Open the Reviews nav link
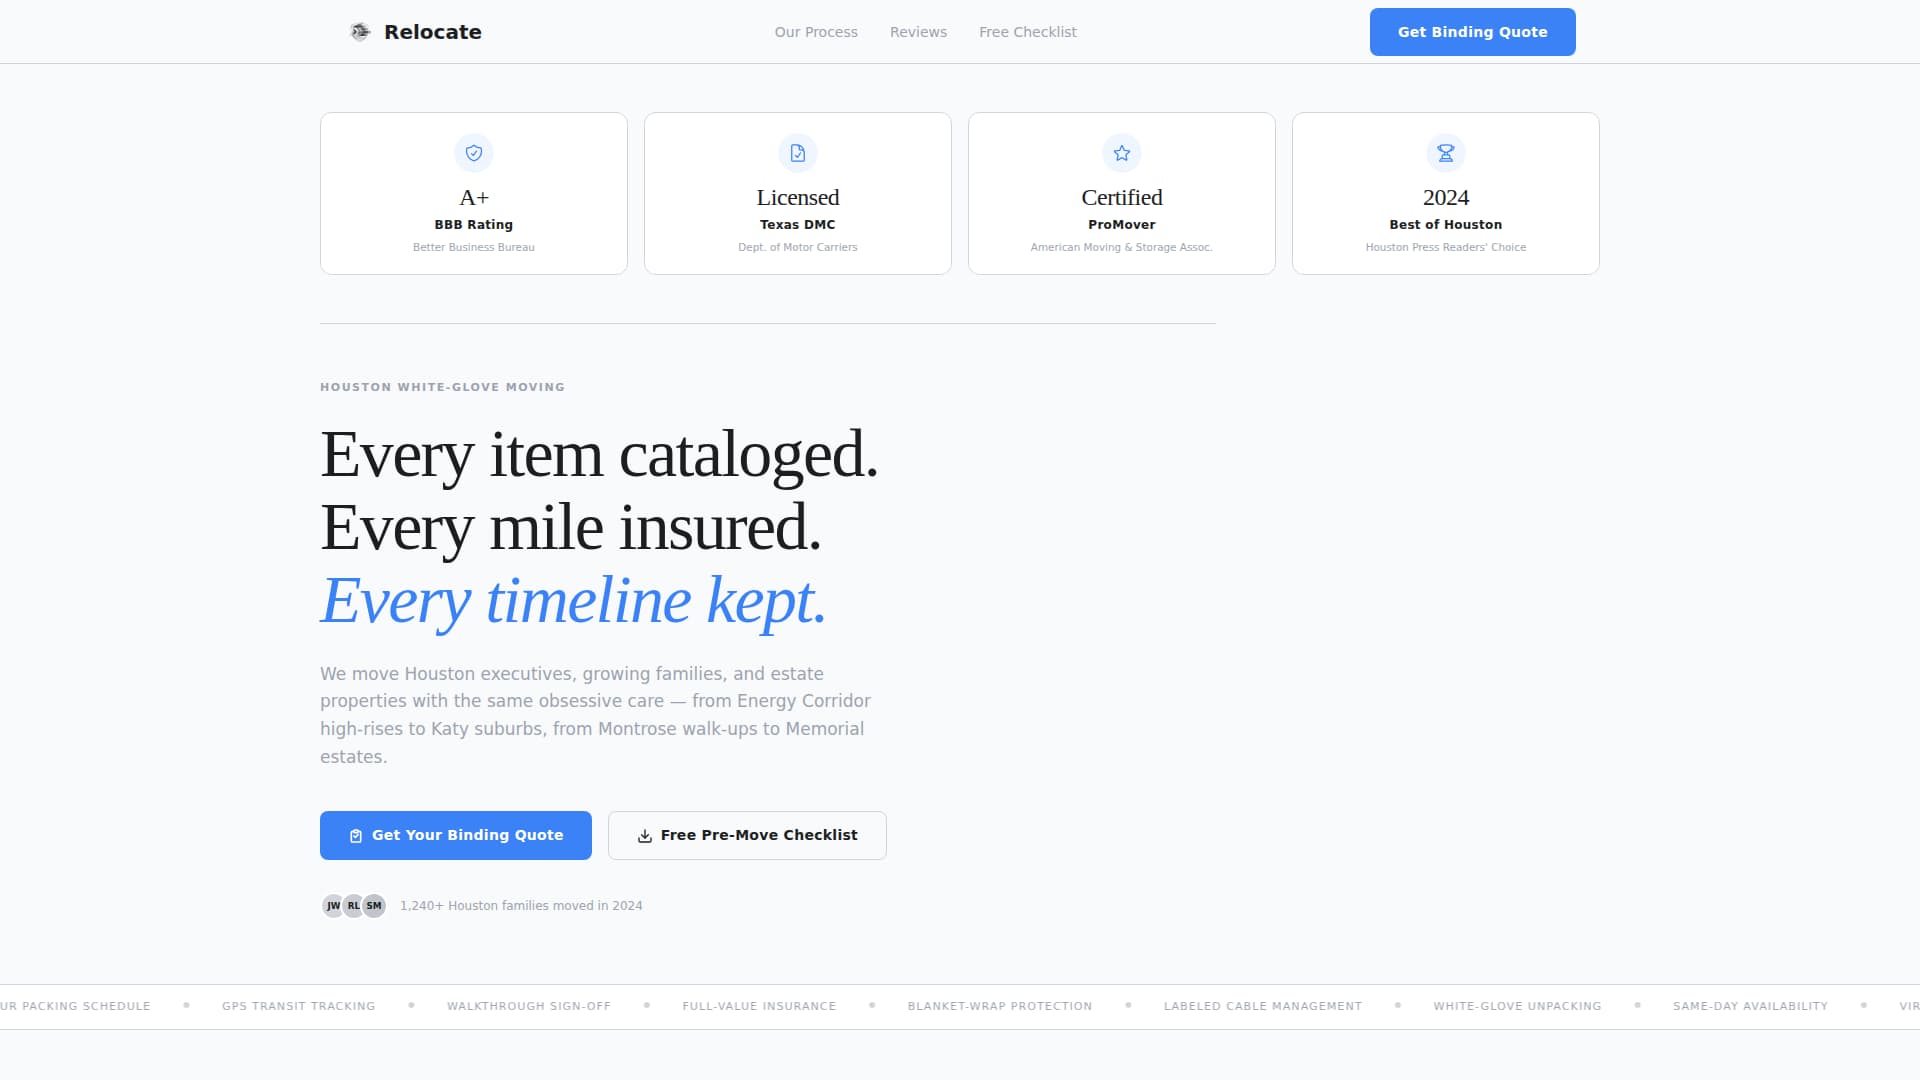The height and width of the screenshot is (1080, 1920). click(x=918, y=32)
